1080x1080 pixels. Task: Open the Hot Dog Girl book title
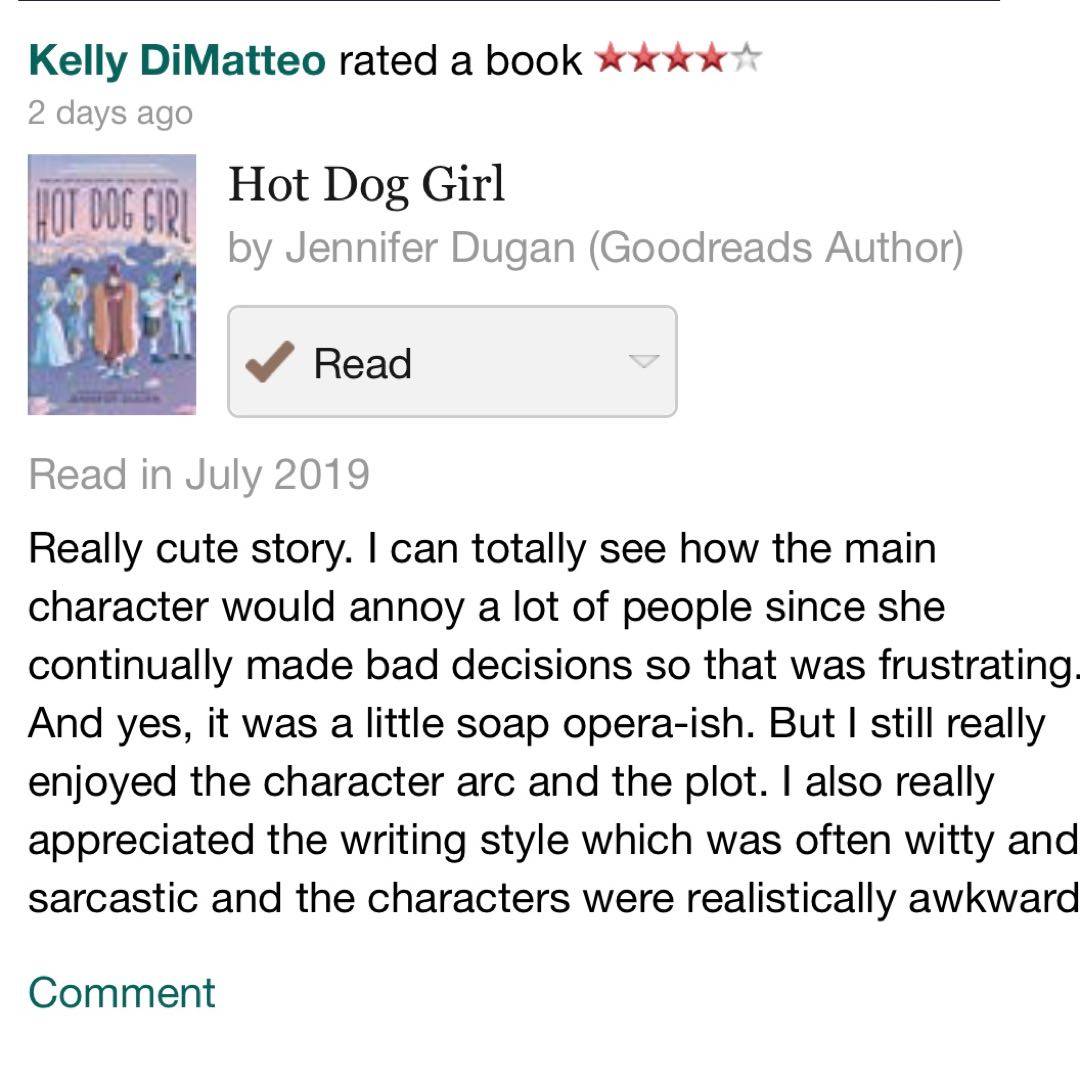pos(366,186)
